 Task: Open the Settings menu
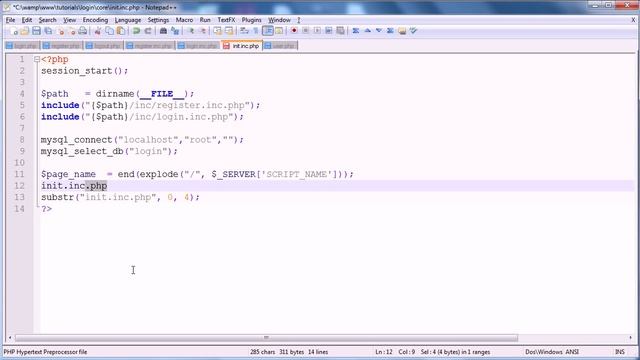pyautogui.click(x=158, y=20)
